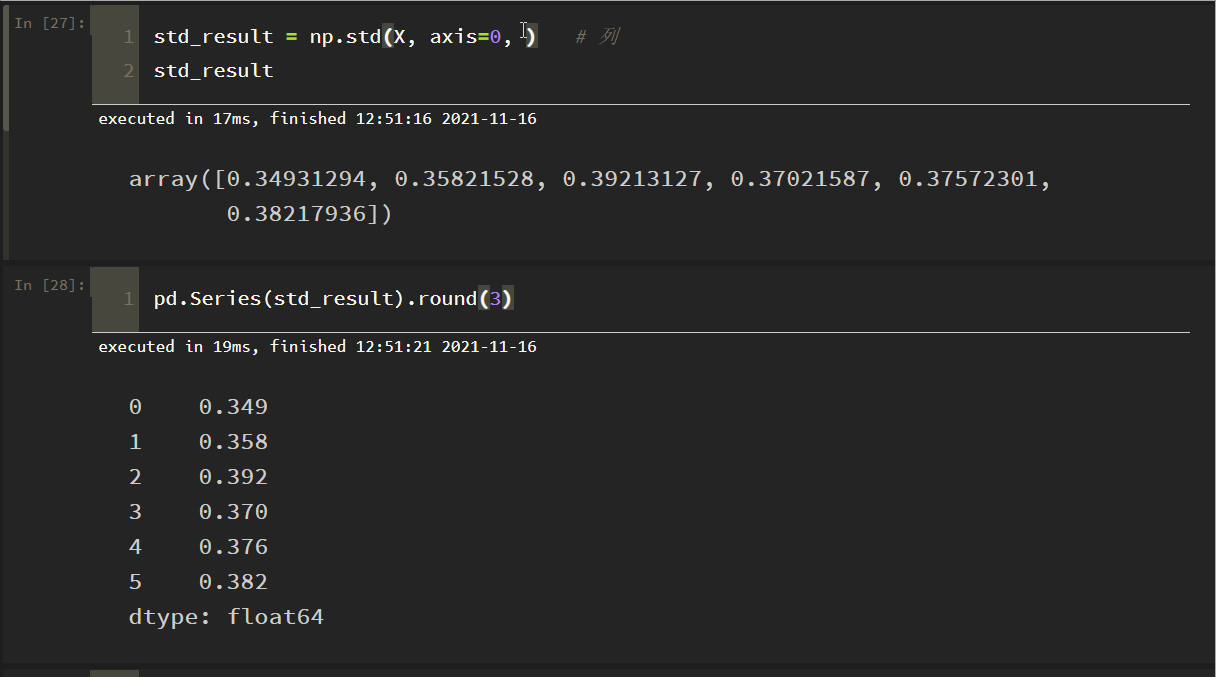Click the Series output row with 0.349
Screen dimensions: 1216x677
[199, 407]
